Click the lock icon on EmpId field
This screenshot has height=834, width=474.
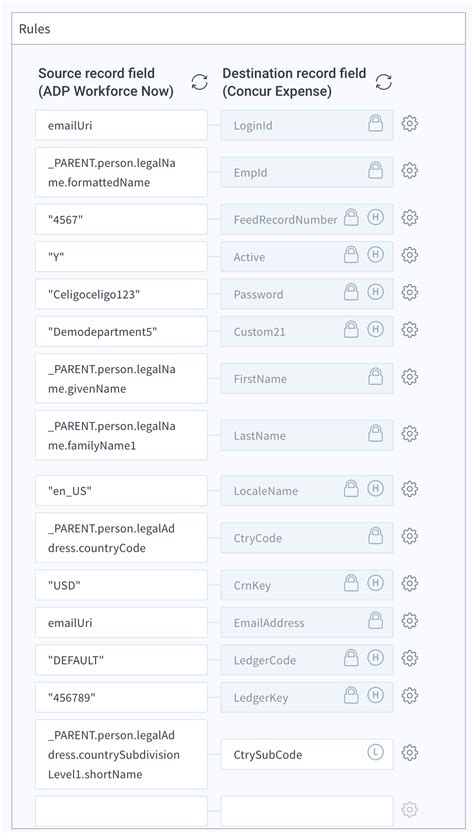(376, 171)
